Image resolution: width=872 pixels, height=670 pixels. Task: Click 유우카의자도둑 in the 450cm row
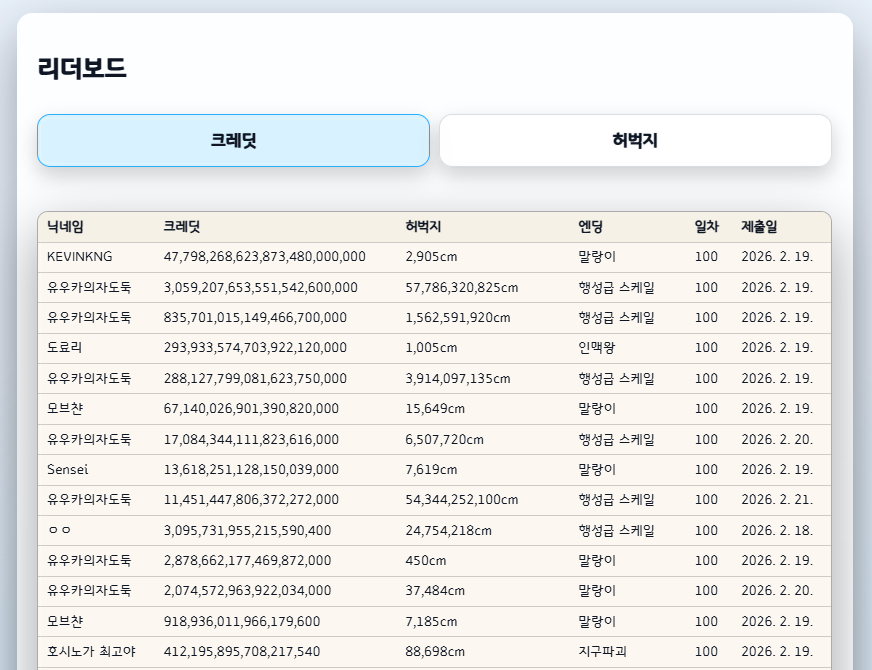(x=89, y=560)
